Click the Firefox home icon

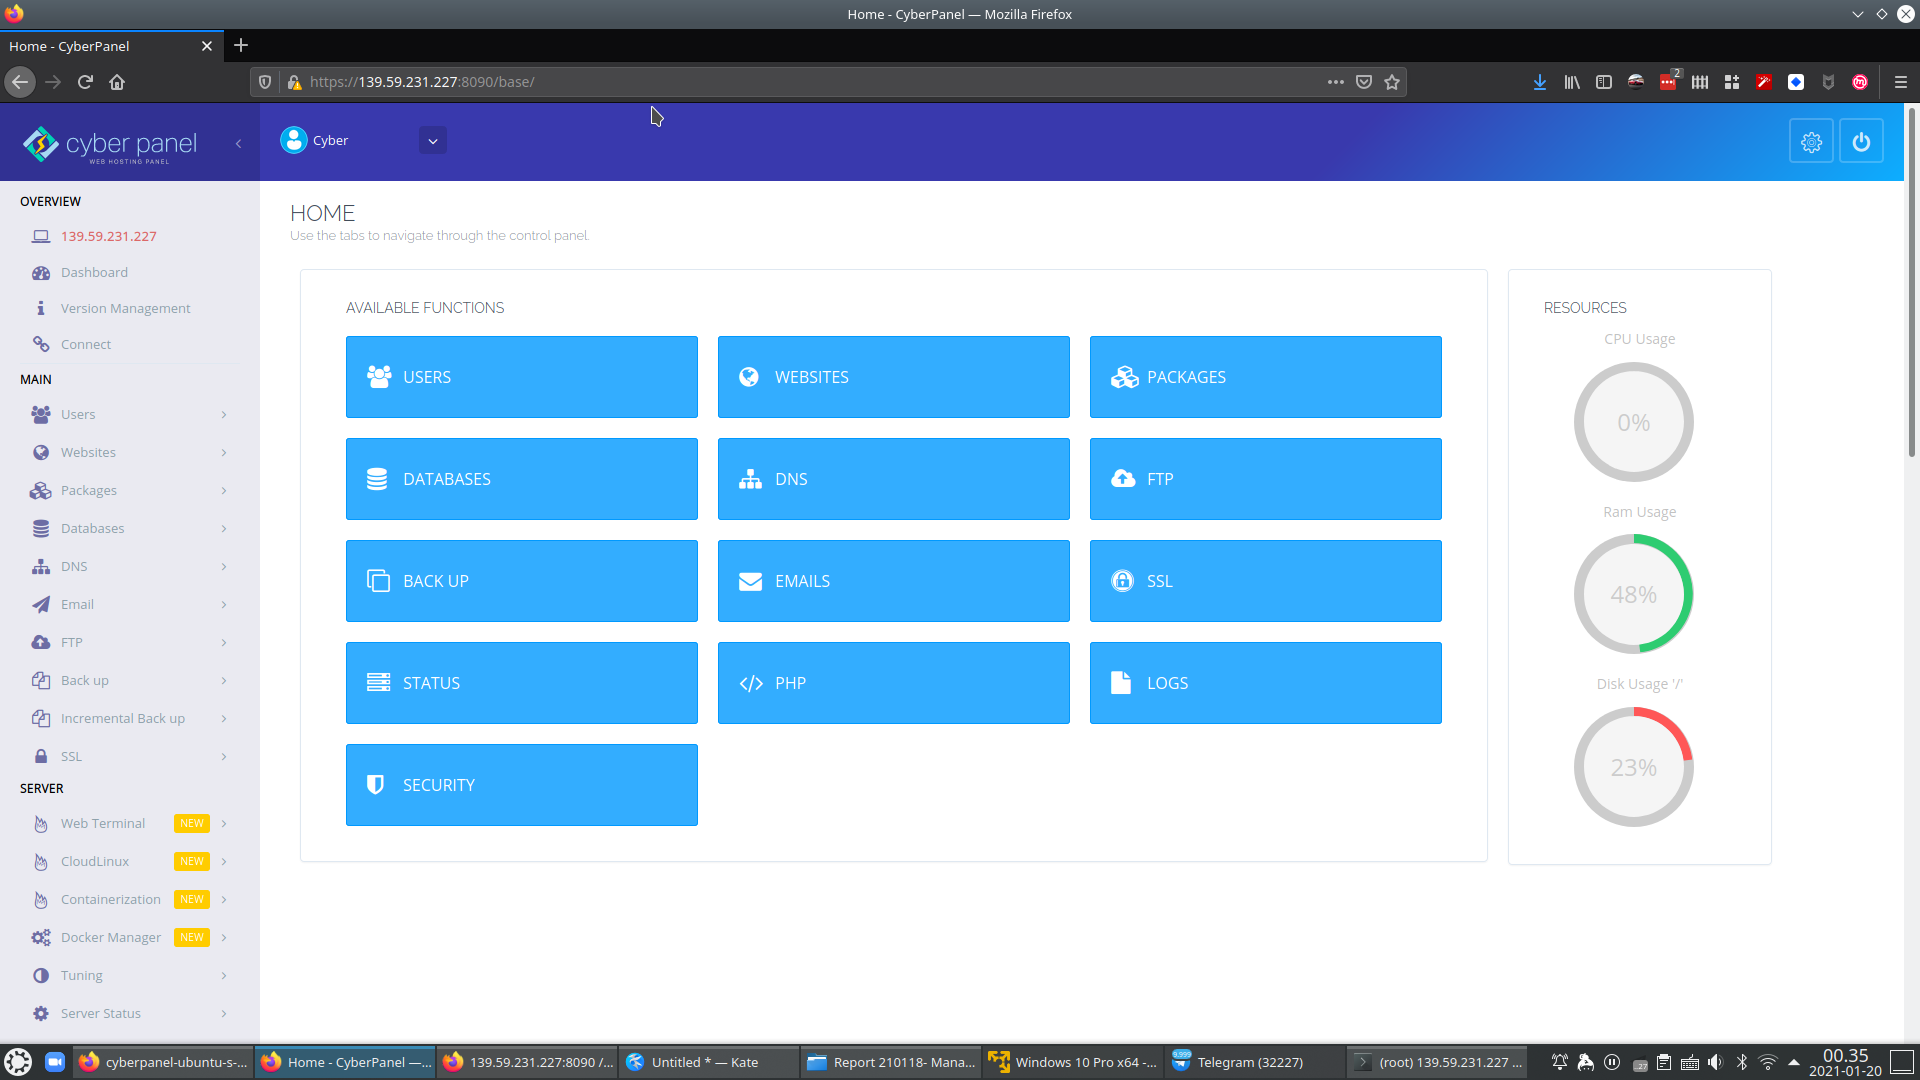(117, 82)
